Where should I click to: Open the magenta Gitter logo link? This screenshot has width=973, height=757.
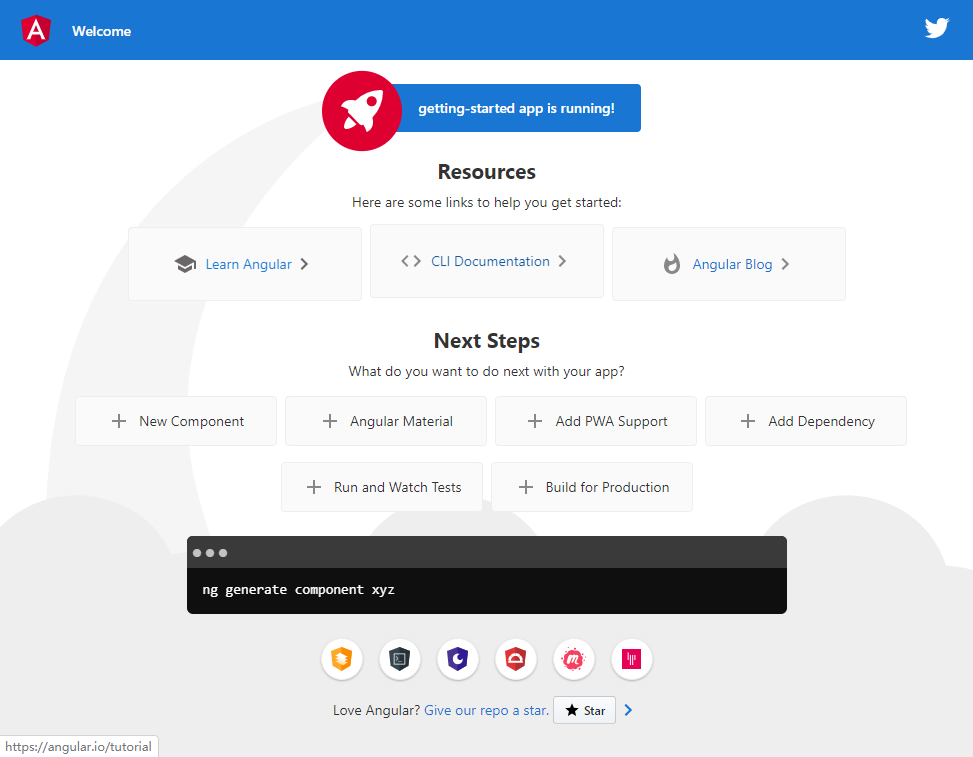click(632, 659)
